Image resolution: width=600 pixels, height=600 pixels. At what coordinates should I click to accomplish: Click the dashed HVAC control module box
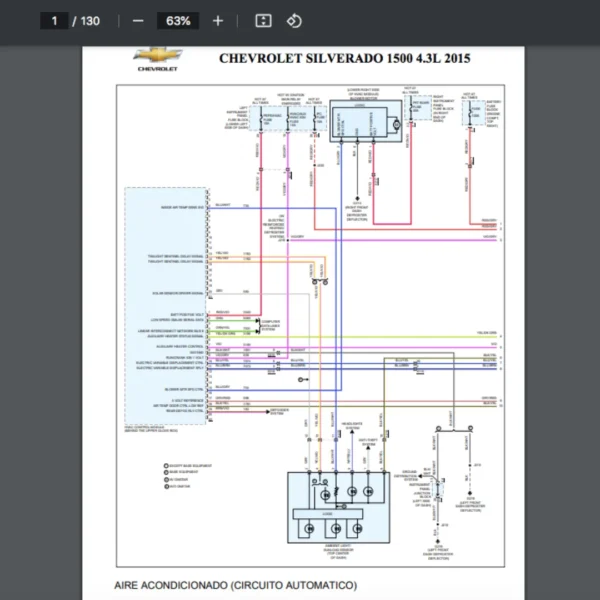[x=165, y=305]
